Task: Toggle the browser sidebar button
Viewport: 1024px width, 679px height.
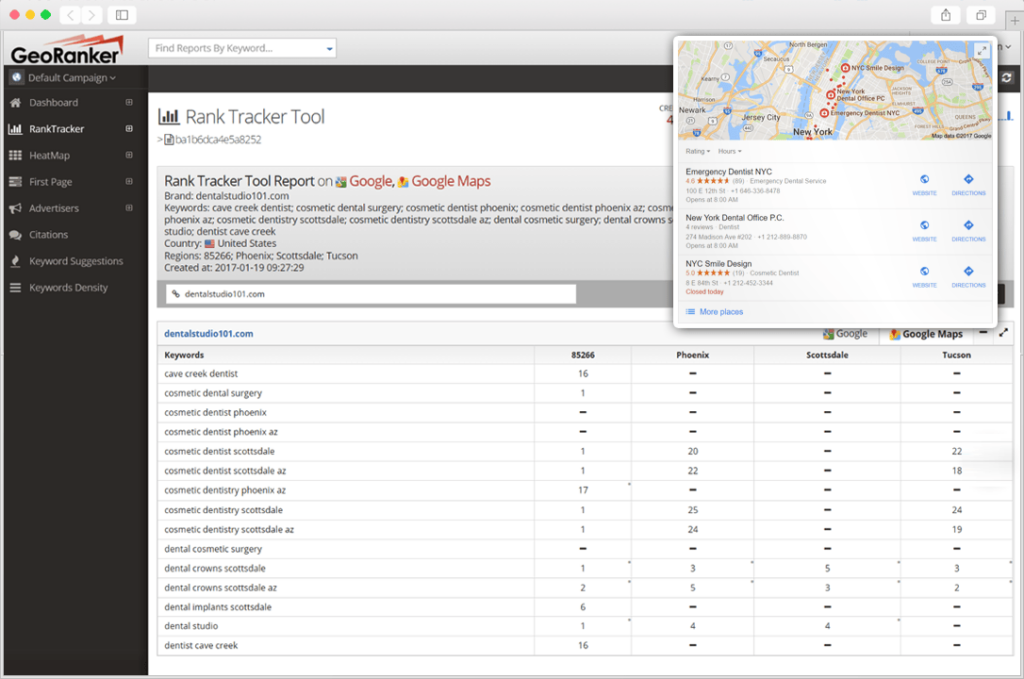Action: tap(122, 14)
